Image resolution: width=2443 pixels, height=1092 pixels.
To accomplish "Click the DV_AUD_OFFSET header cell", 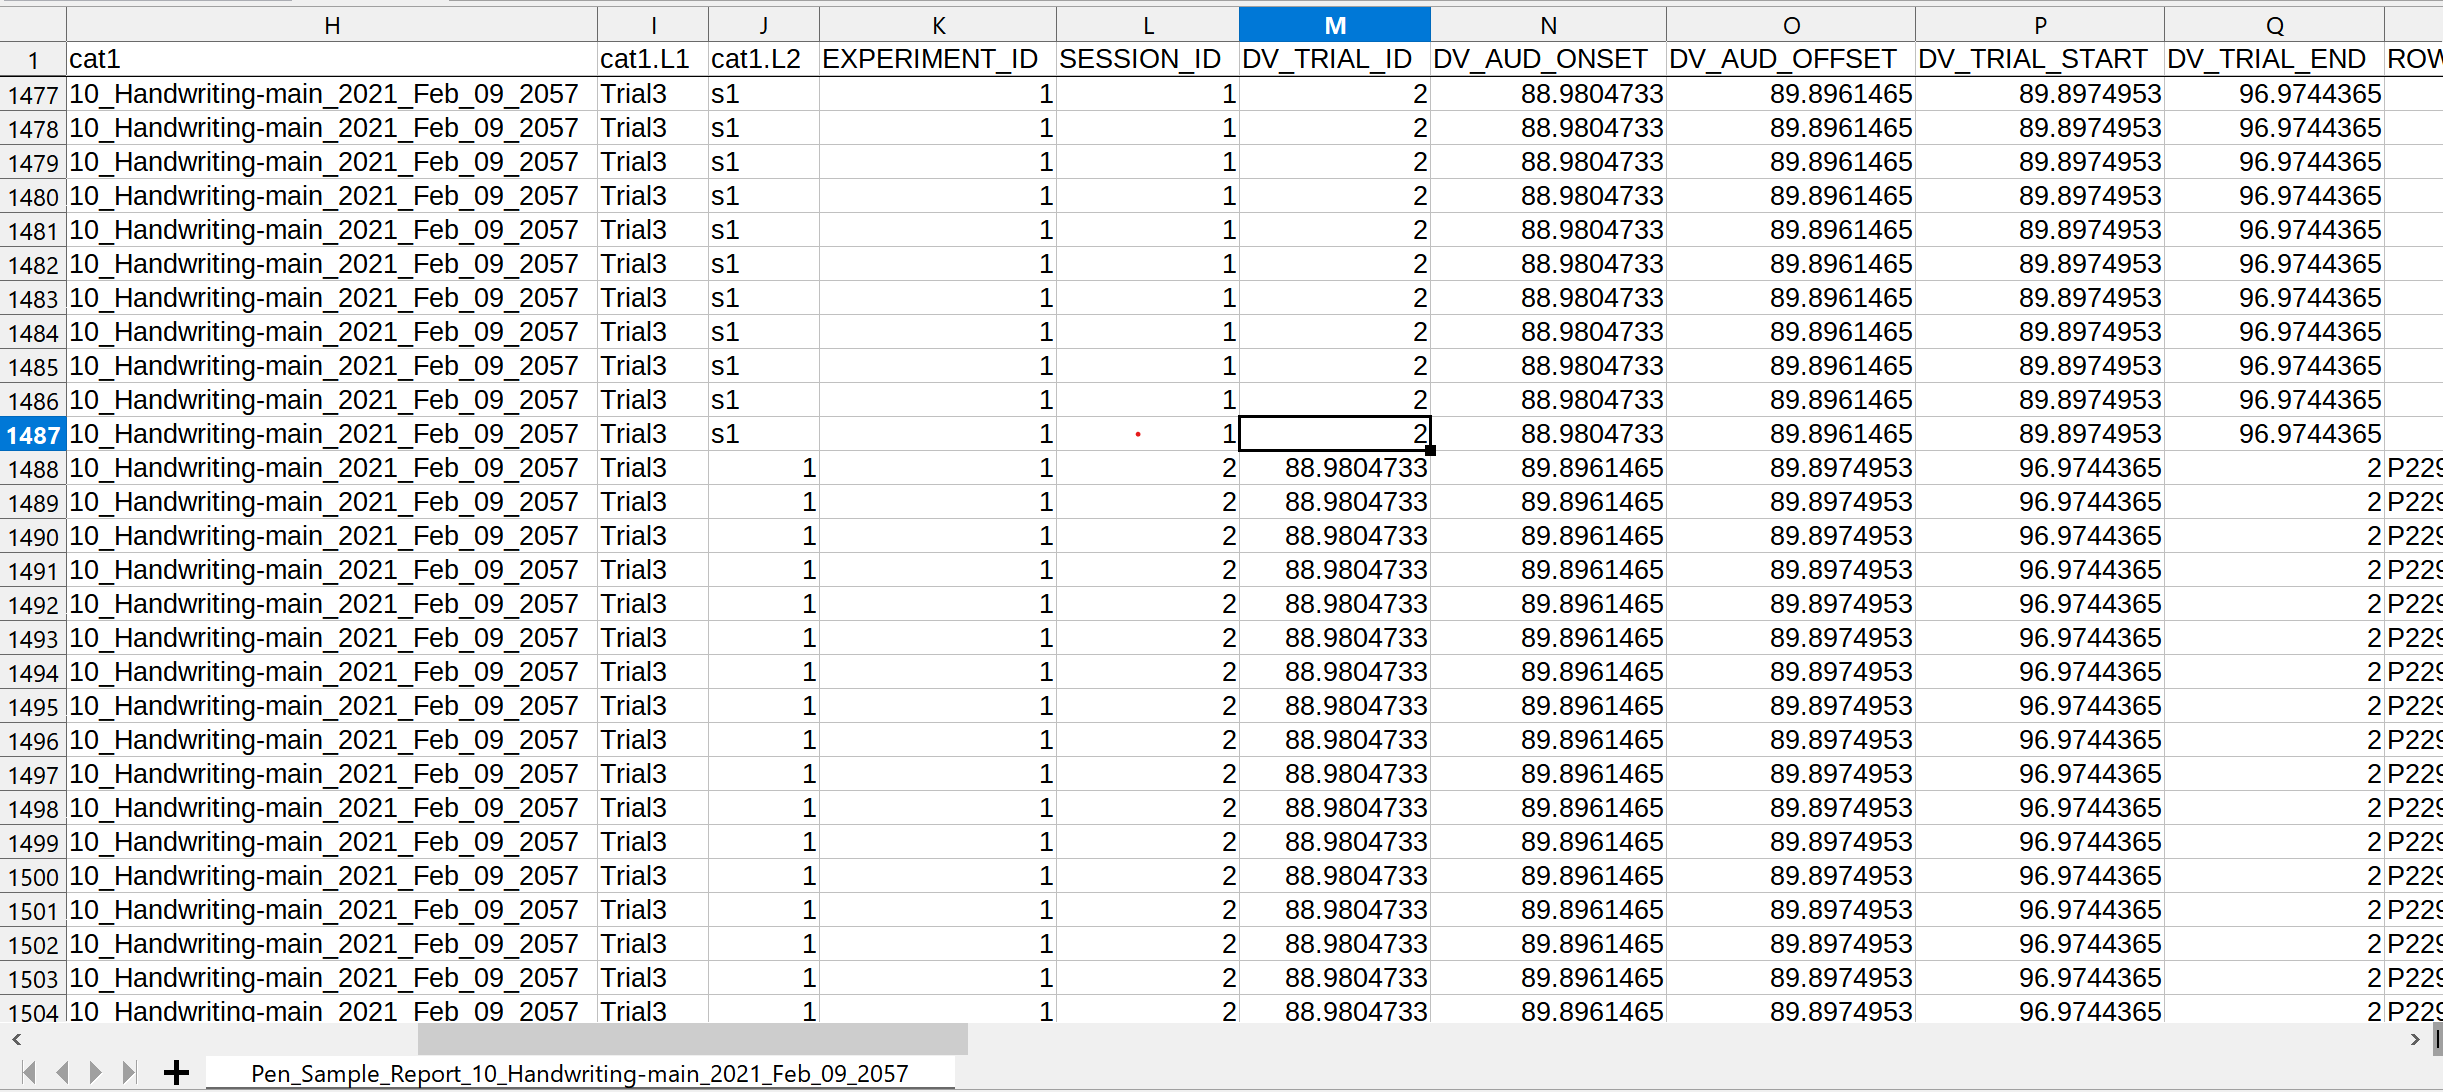I will [x=1791, y=59].
